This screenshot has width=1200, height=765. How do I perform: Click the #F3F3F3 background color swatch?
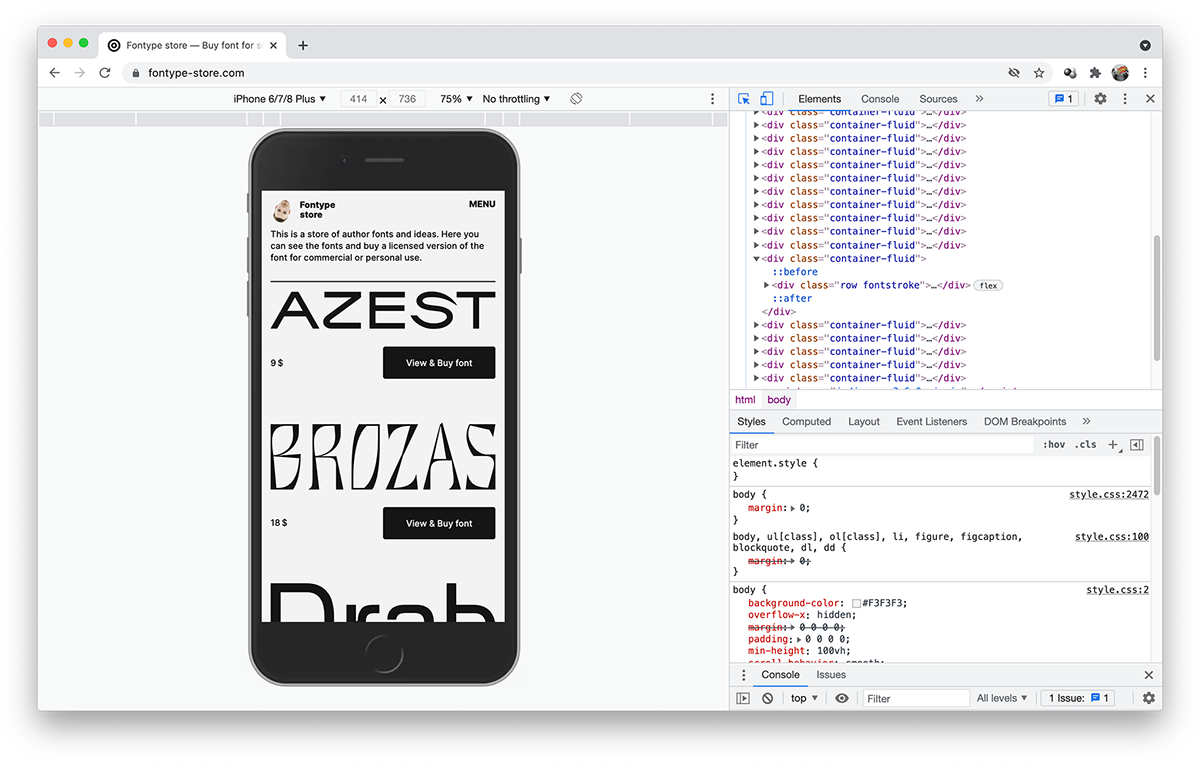click(856, 603)
